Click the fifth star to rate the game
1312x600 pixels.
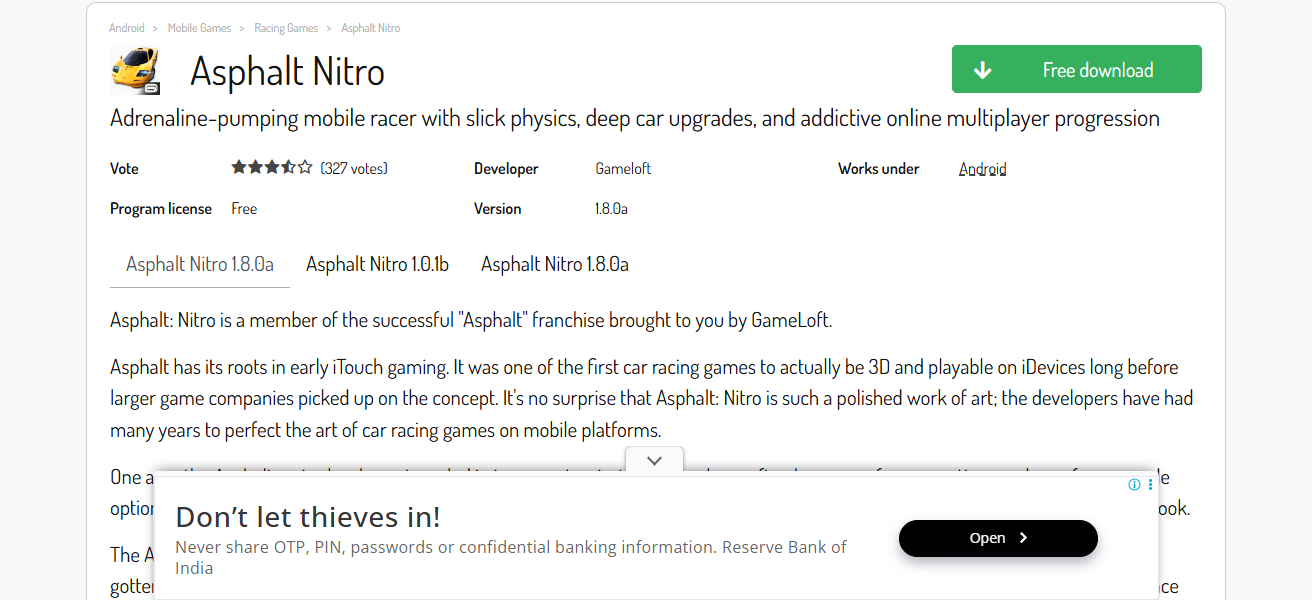pyautogui.click(x=302, y=167)
